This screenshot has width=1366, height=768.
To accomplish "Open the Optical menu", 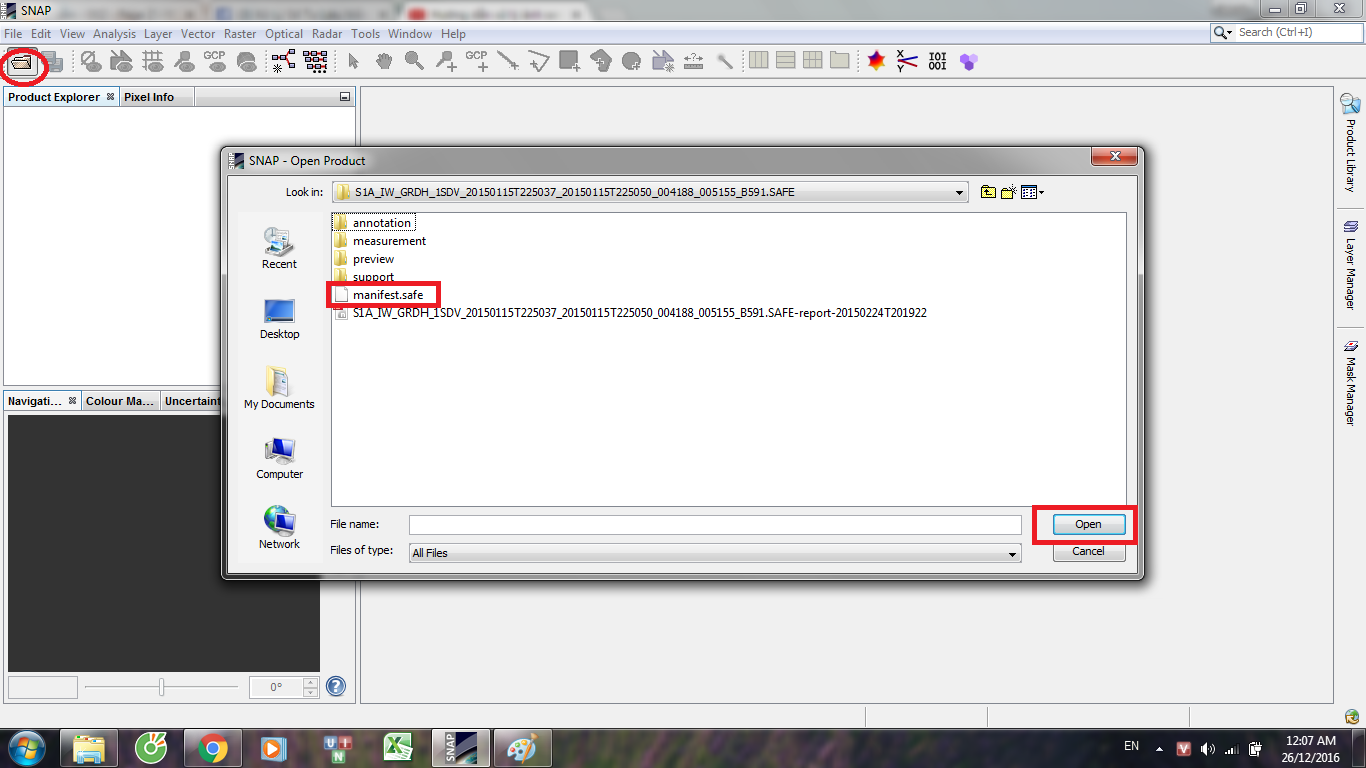I will tap(284, 33).
